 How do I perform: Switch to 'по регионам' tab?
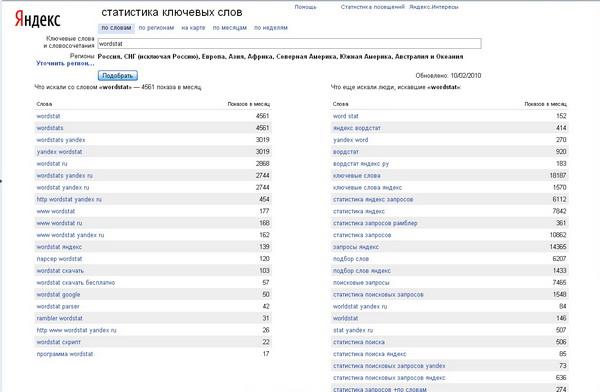(x=156, y=28)
